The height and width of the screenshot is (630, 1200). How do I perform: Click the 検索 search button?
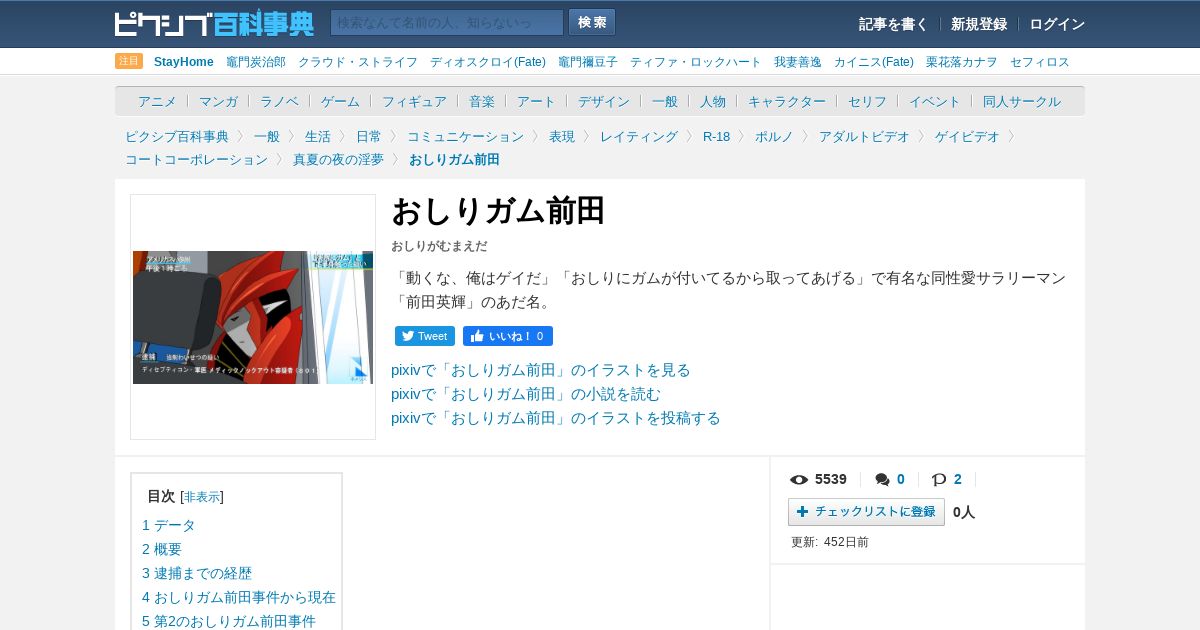tap(592, 22)
